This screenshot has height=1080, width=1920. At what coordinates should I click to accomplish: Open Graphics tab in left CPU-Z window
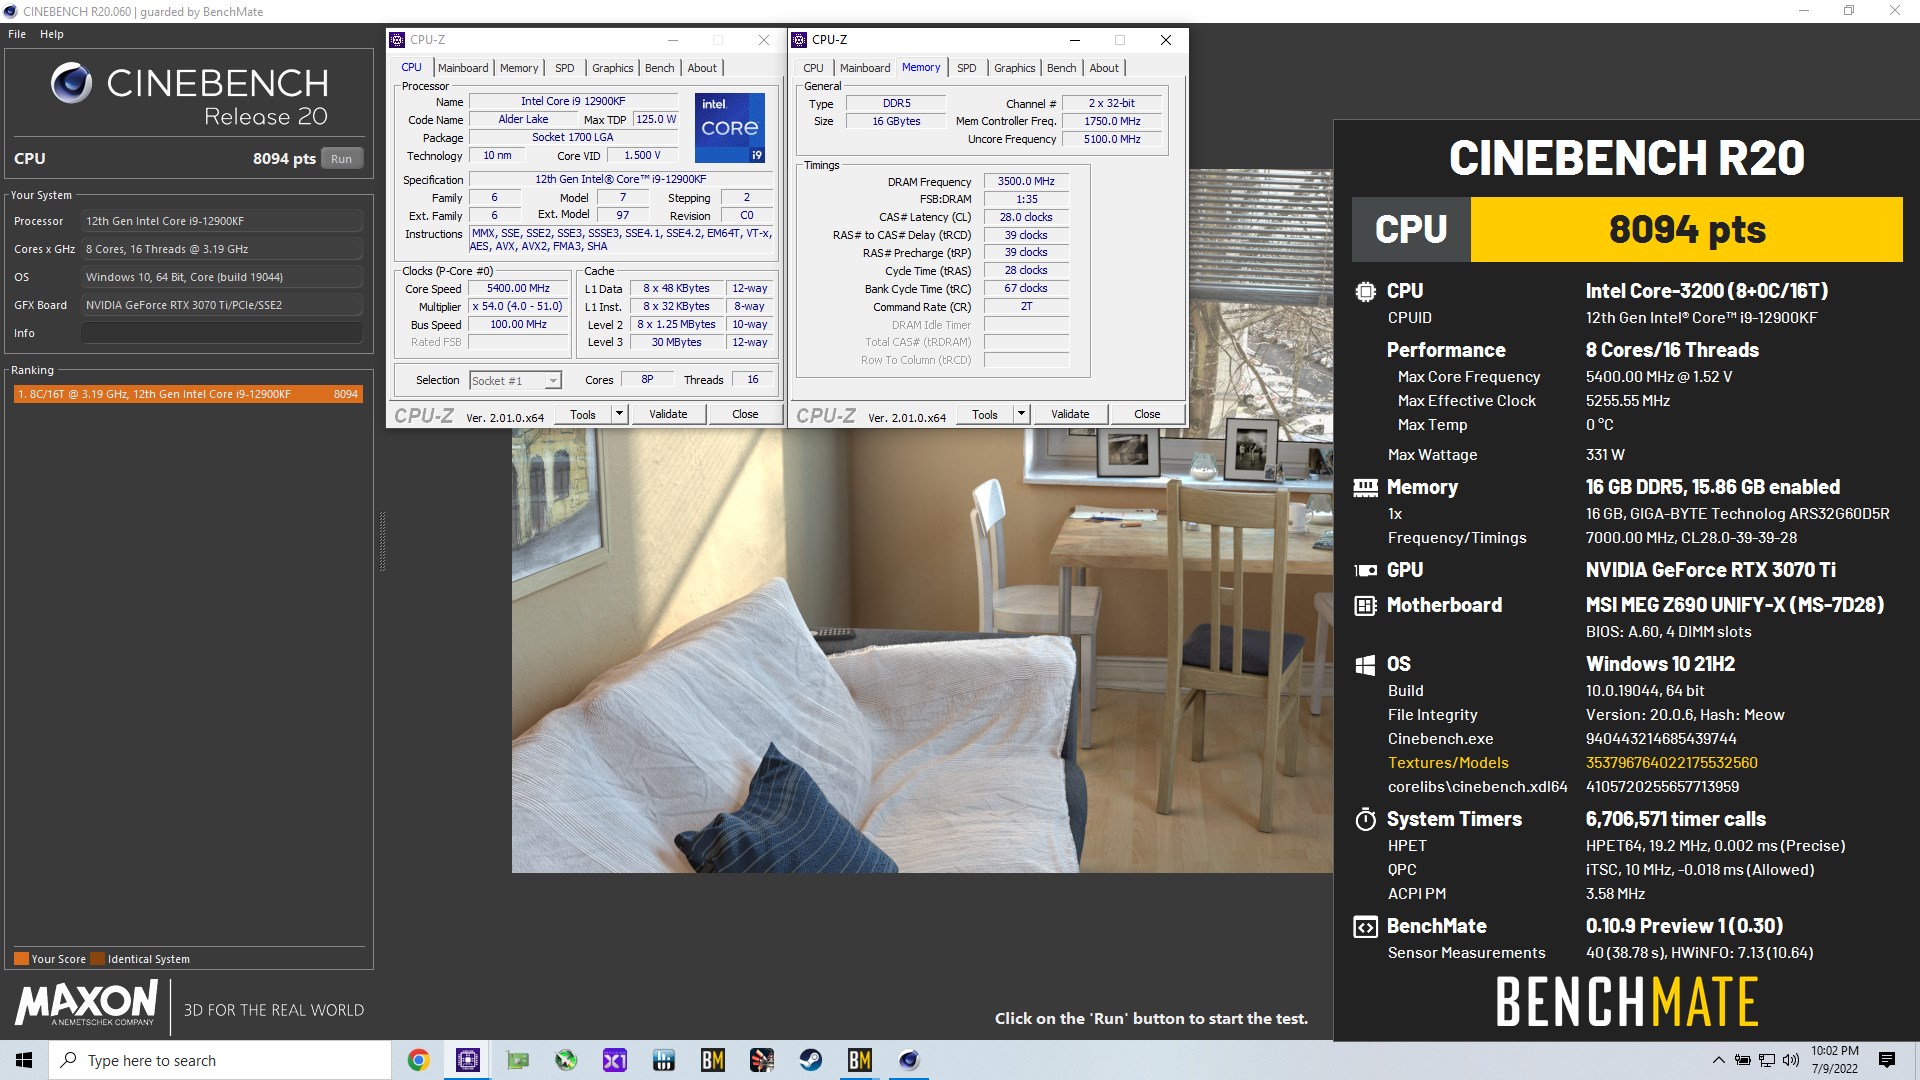point(613,68)
